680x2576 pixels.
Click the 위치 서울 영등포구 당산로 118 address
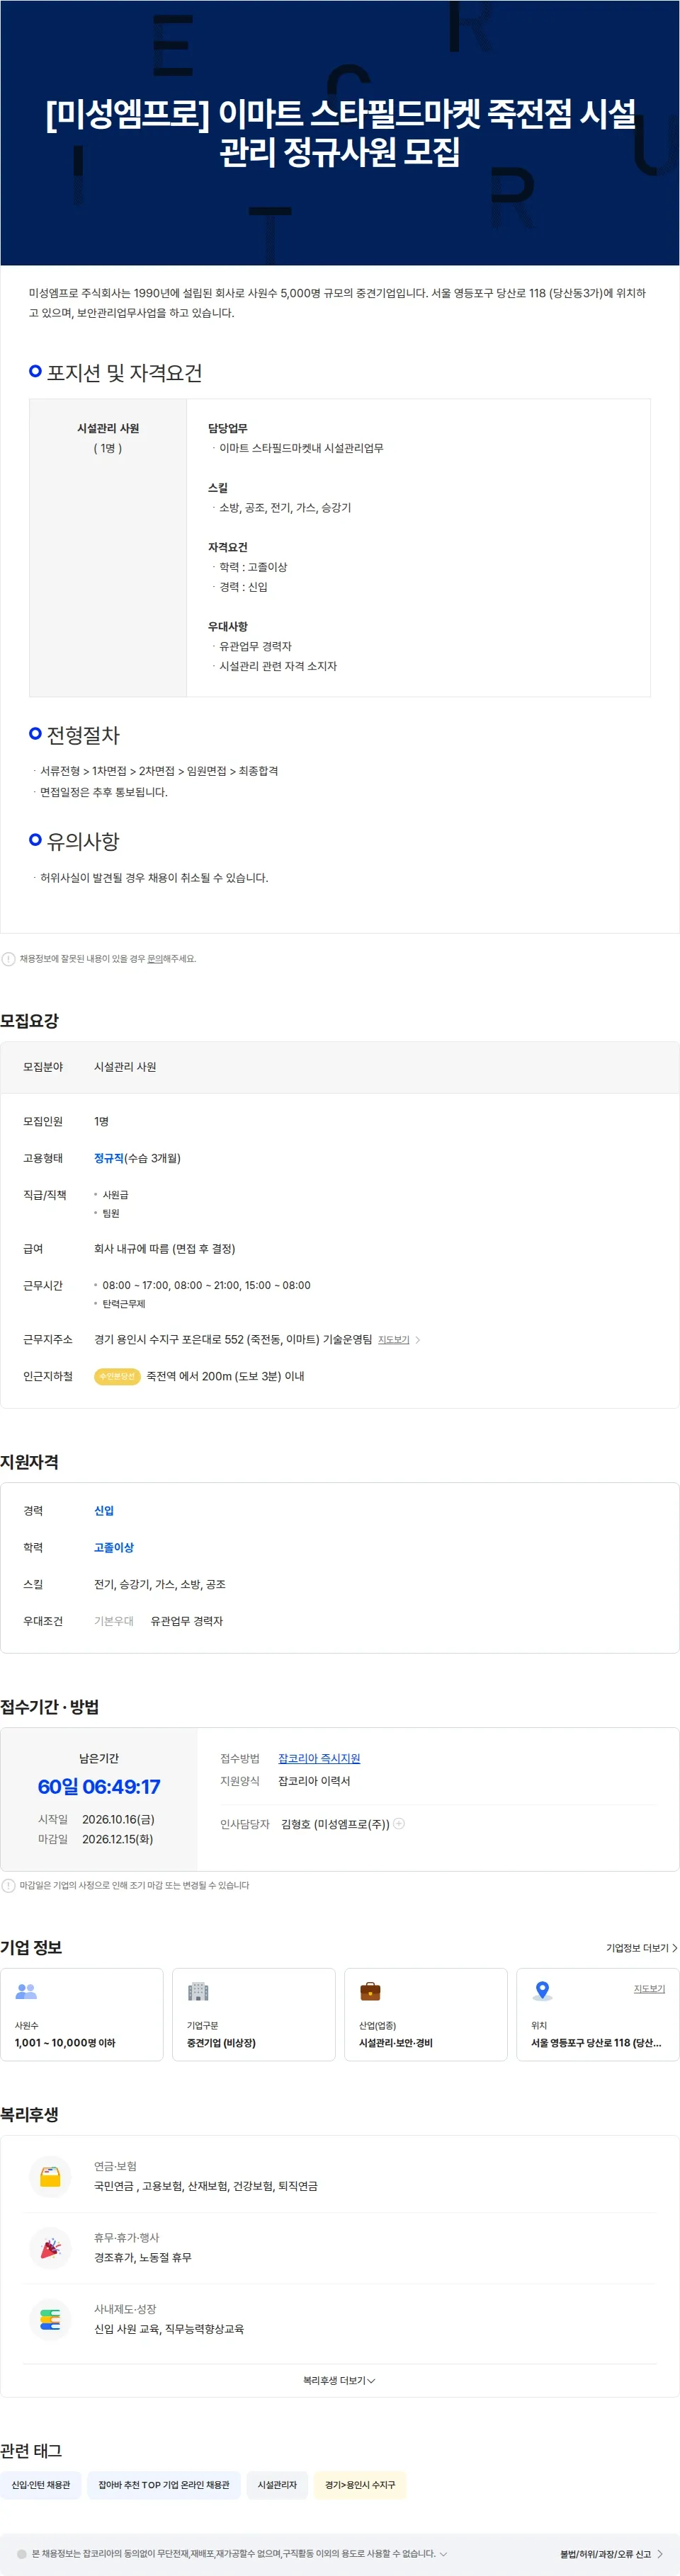[x=596, y=2043]
